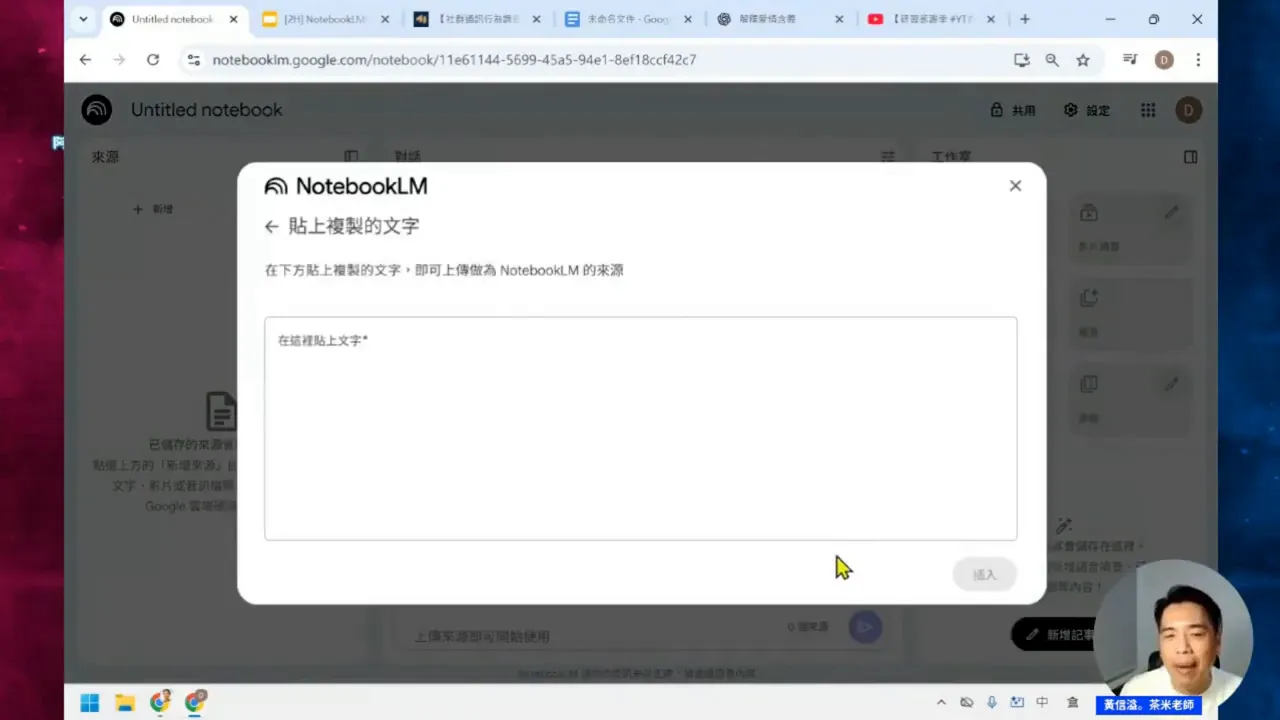Open the Google account avatar

pos(1189,110)
